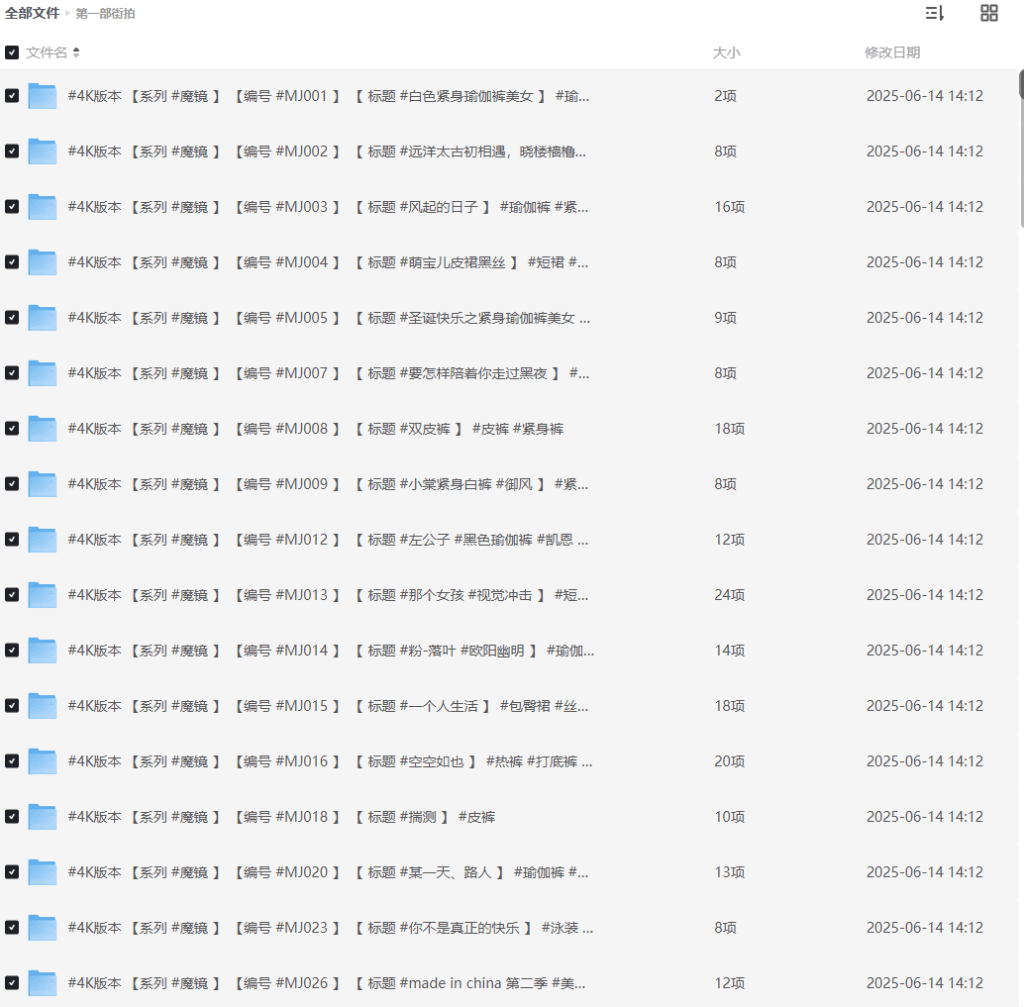Go to the 全部文件 breadcrumb
The width and height of the screenshot is (1024, 1007).
32,13
